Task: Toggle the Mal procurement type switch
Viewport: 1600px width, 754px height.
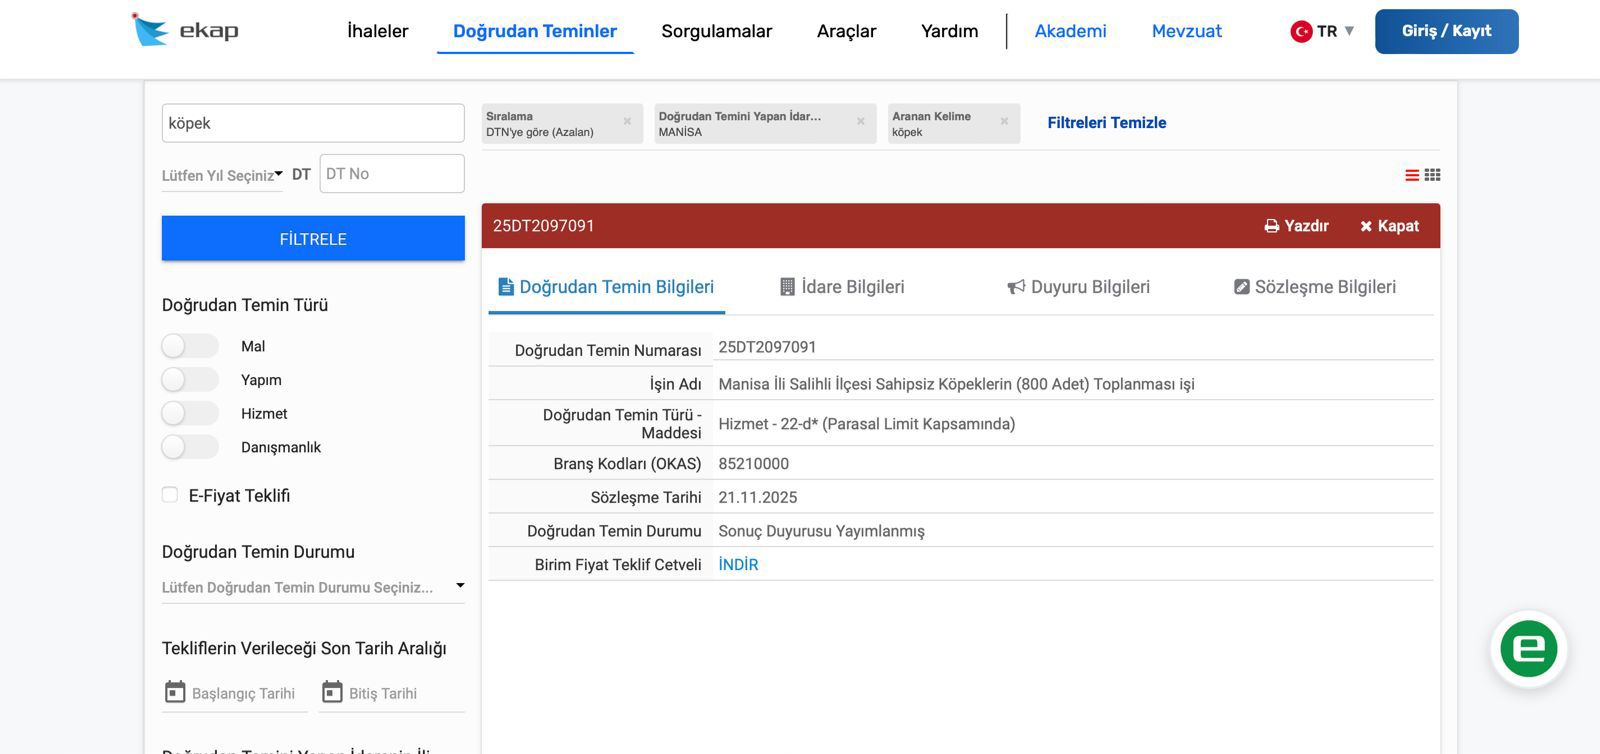Action: point(189,346)
